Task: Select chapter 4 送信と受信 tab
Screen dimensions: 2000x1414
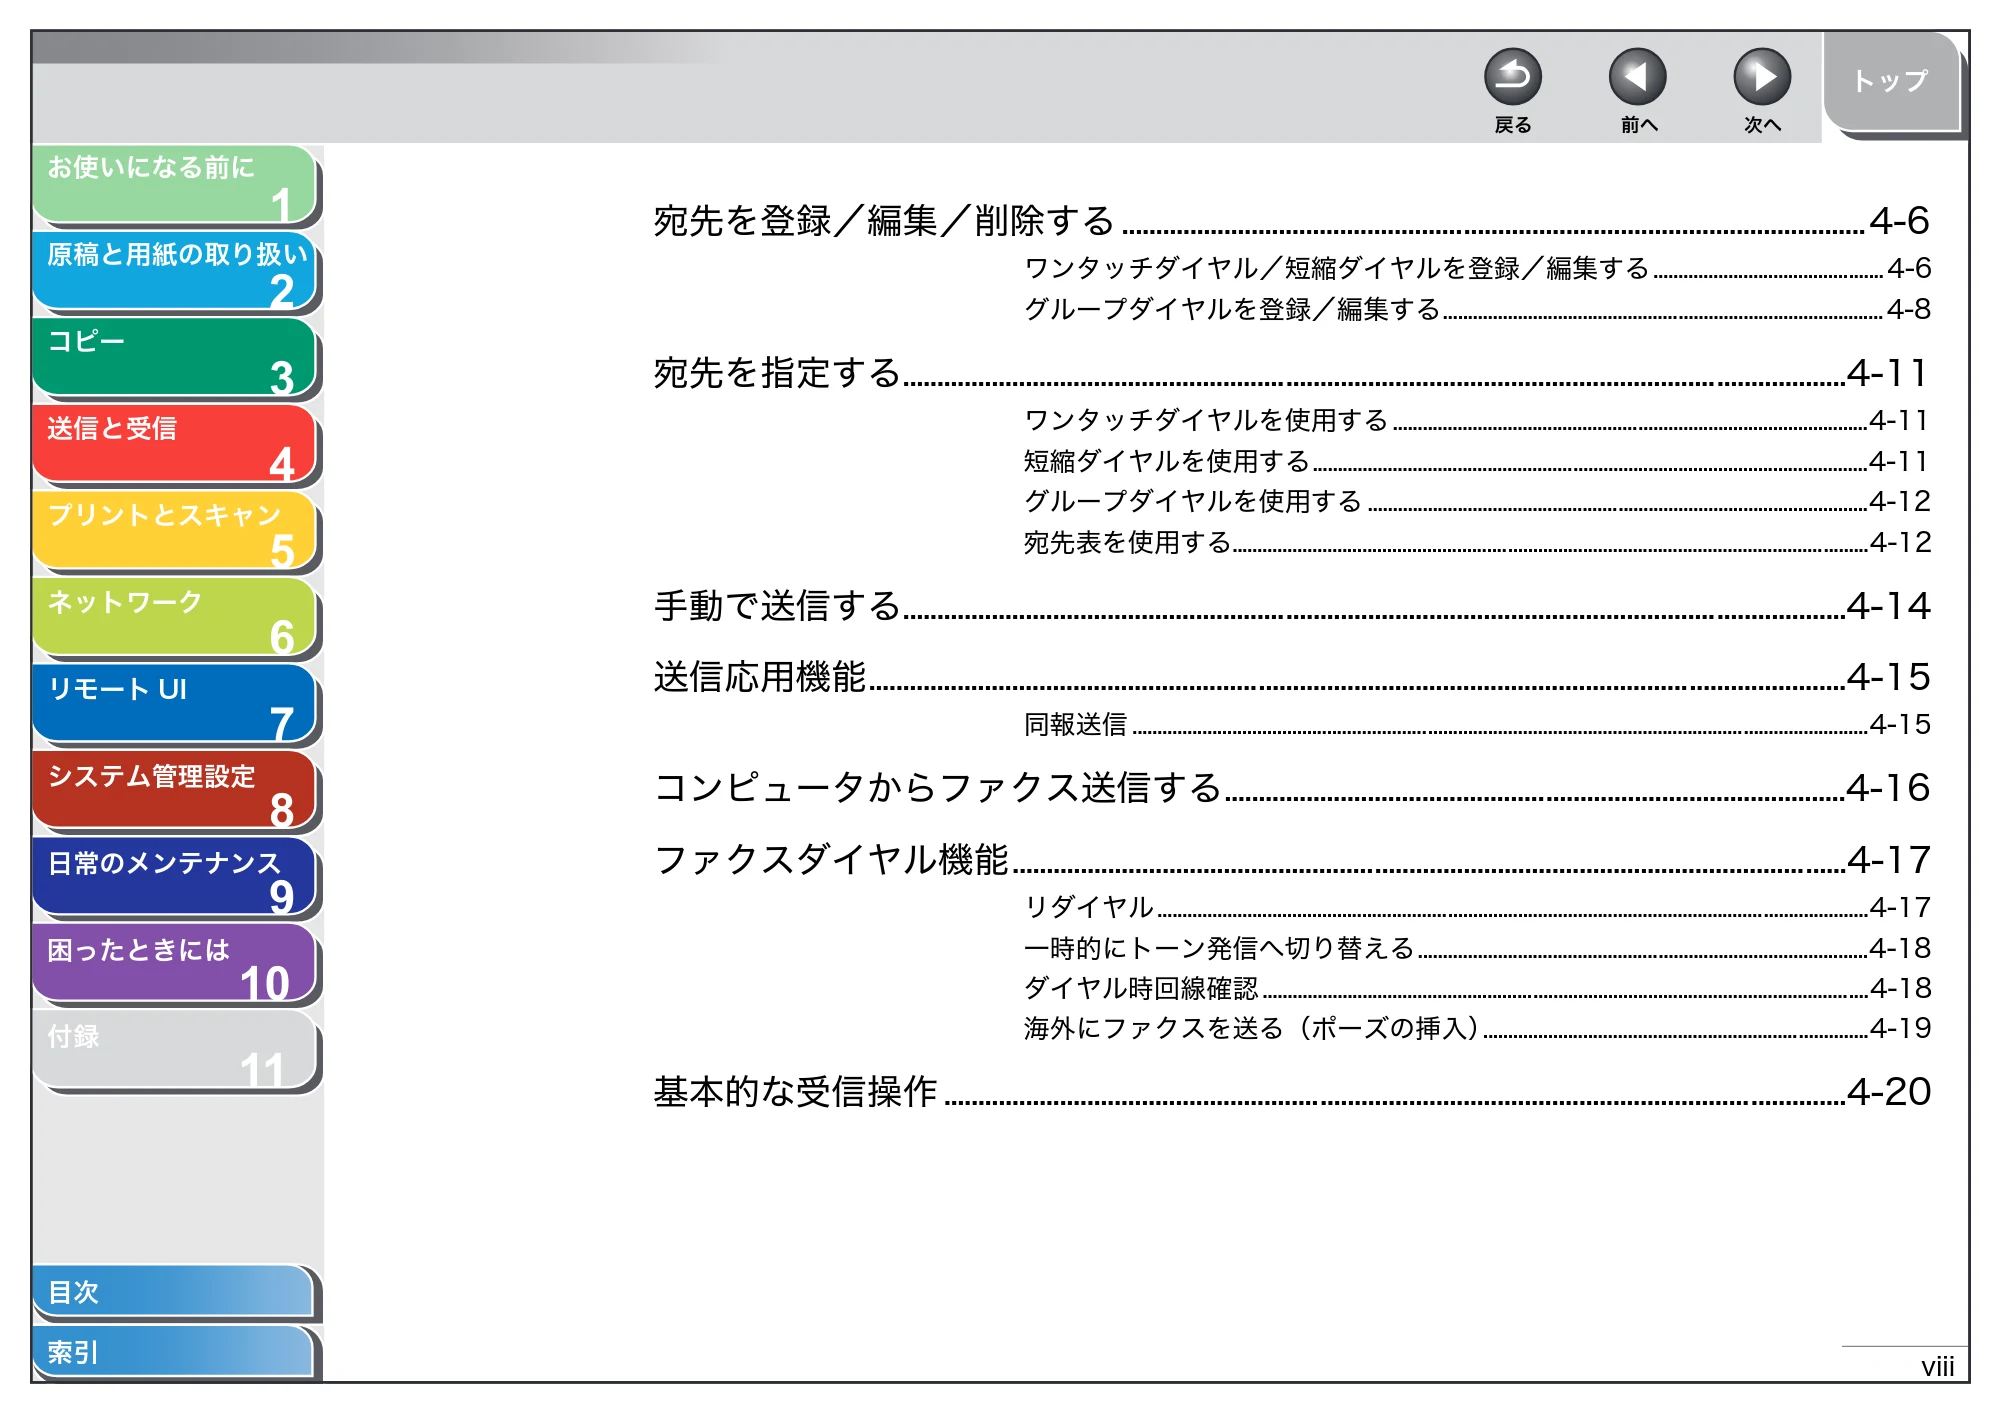Action: [x=175, y=444]
